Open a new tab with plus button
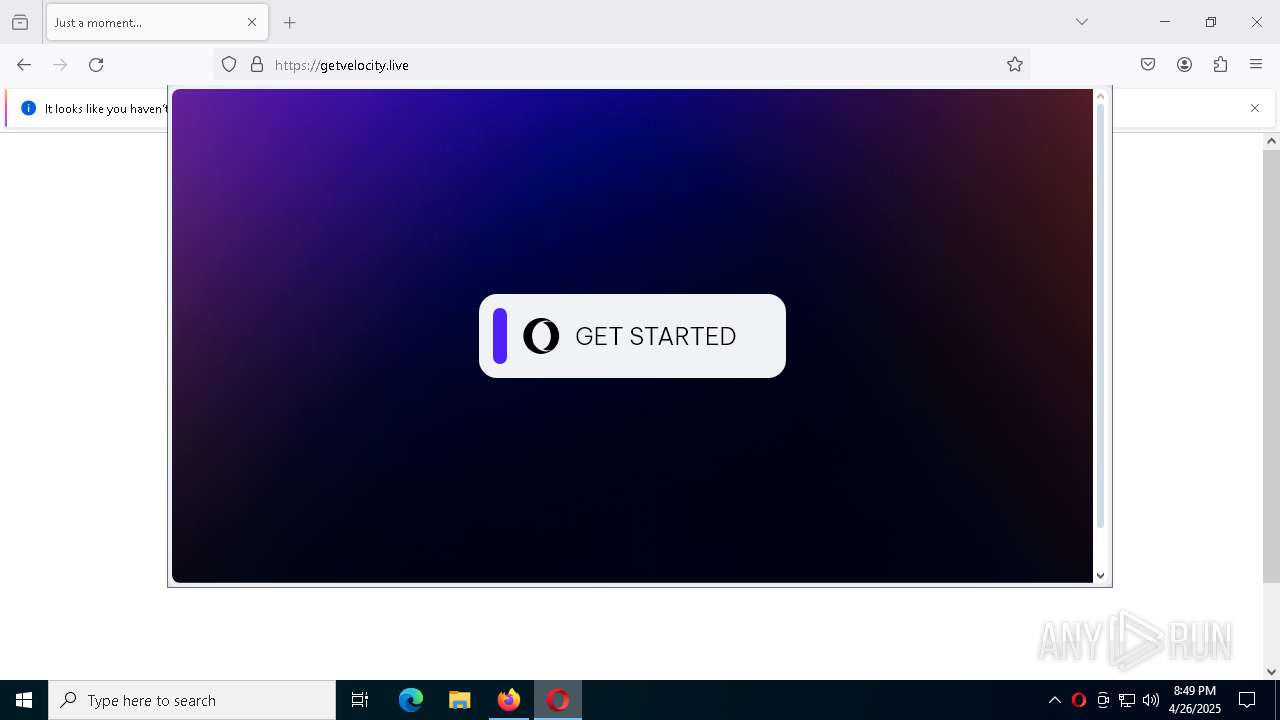The width and height of the screenshot is (1280, 720). [290, 22]
